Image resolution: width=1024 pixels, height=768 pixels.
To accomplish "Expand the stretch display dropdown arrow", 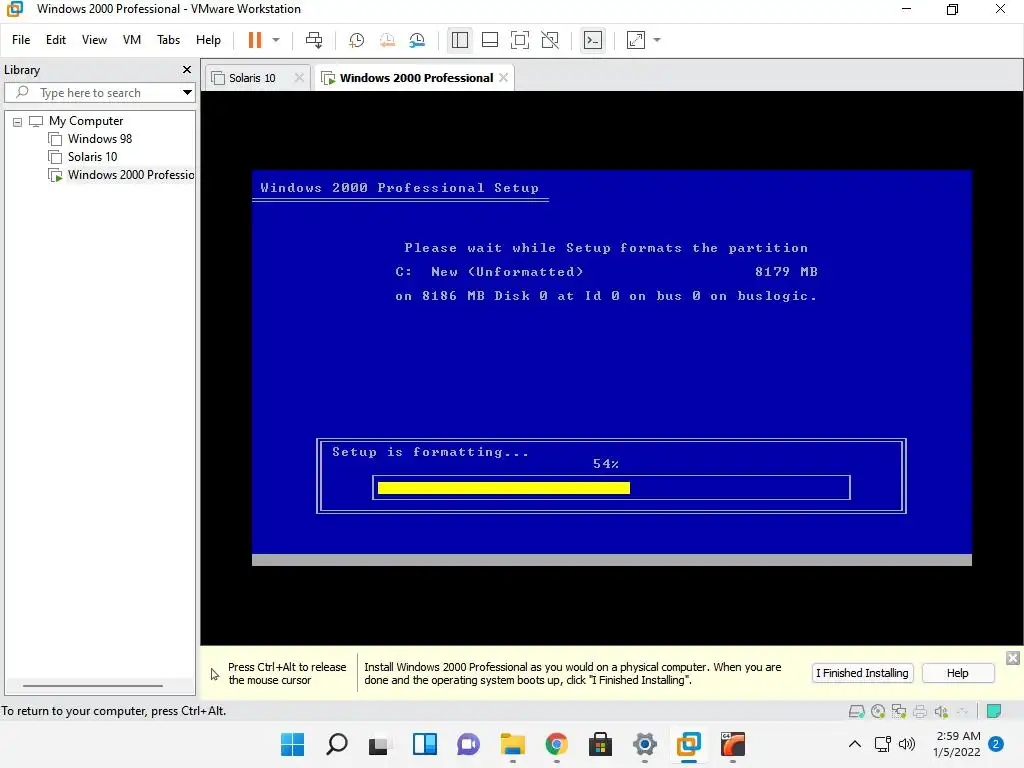I will point(657,40).
